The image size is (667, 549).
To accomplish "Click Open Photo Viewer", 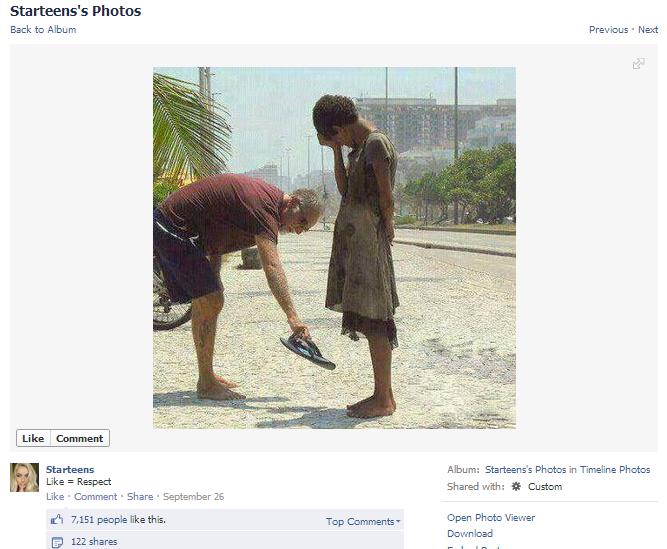I will point(491,517).
